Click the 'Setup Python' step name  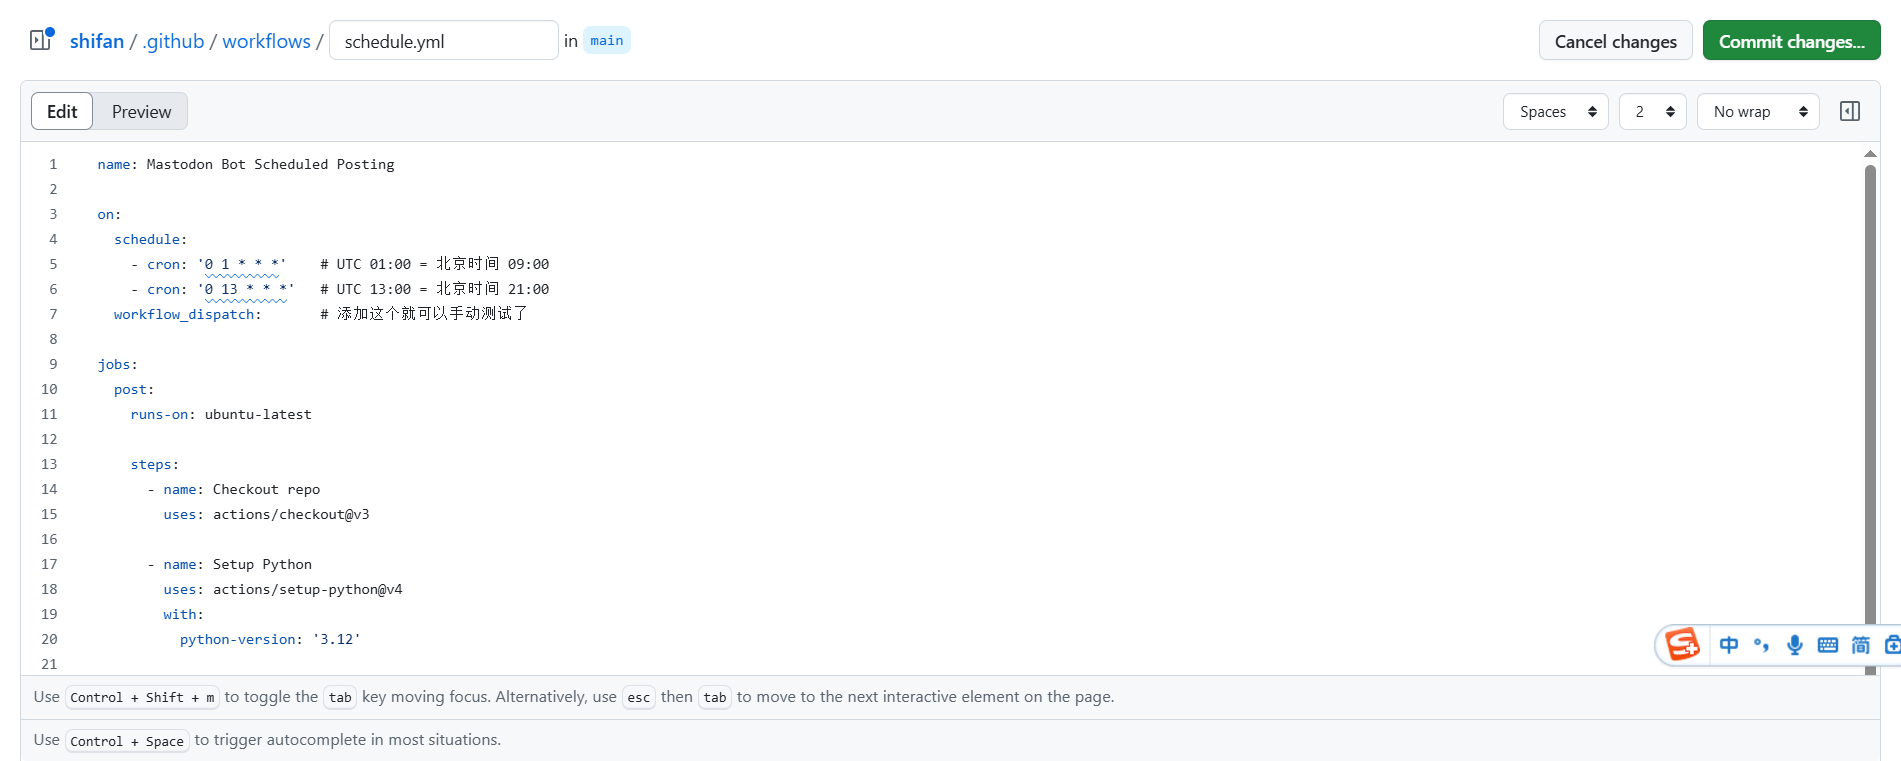tap(262, 564)
